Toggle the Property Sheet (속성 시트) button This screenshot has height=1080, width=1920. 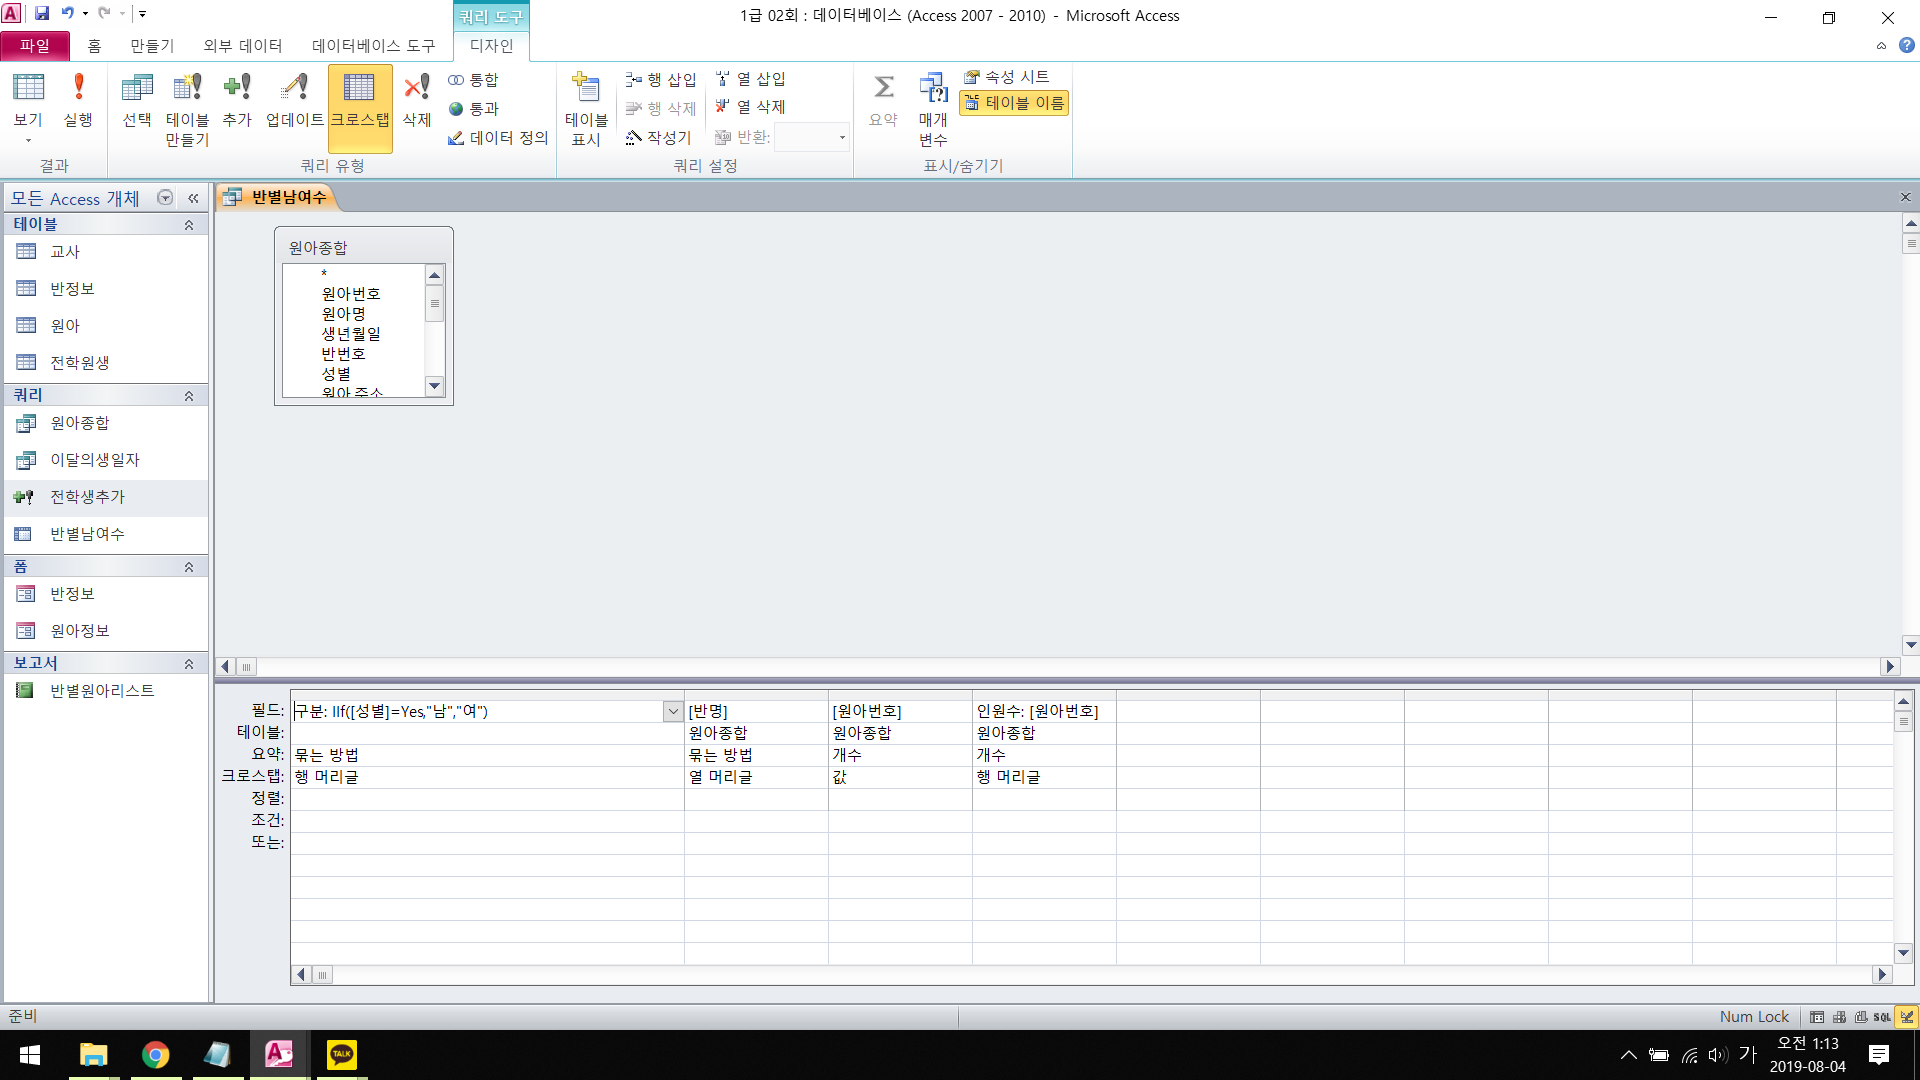pyautogui.click(x=1007, y=77)
